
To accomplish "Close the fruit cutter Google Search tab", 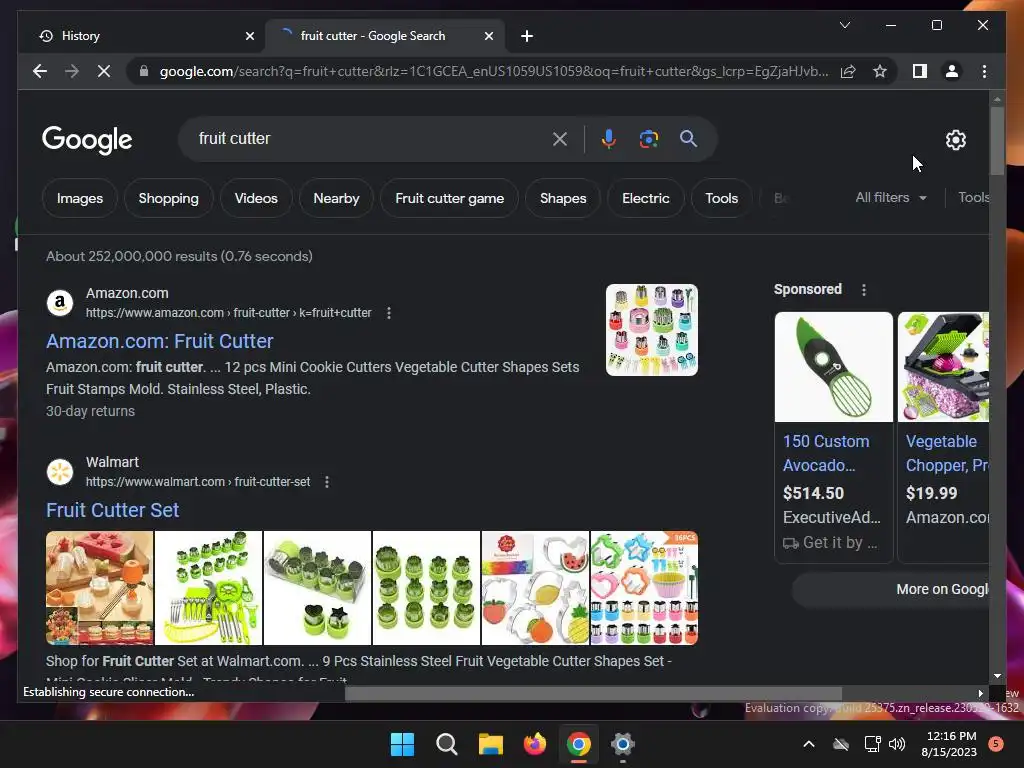I will click(x=488, y=36).
